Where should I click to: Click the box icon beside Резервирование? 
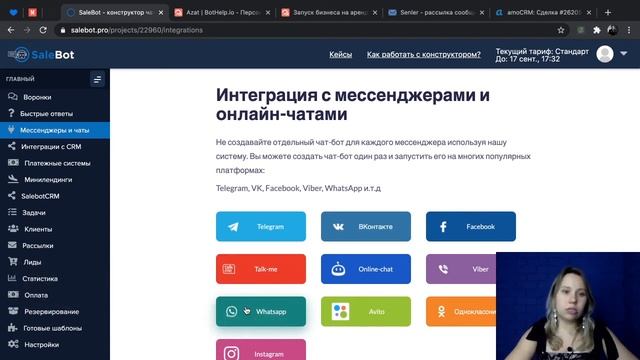coord(13,311)
